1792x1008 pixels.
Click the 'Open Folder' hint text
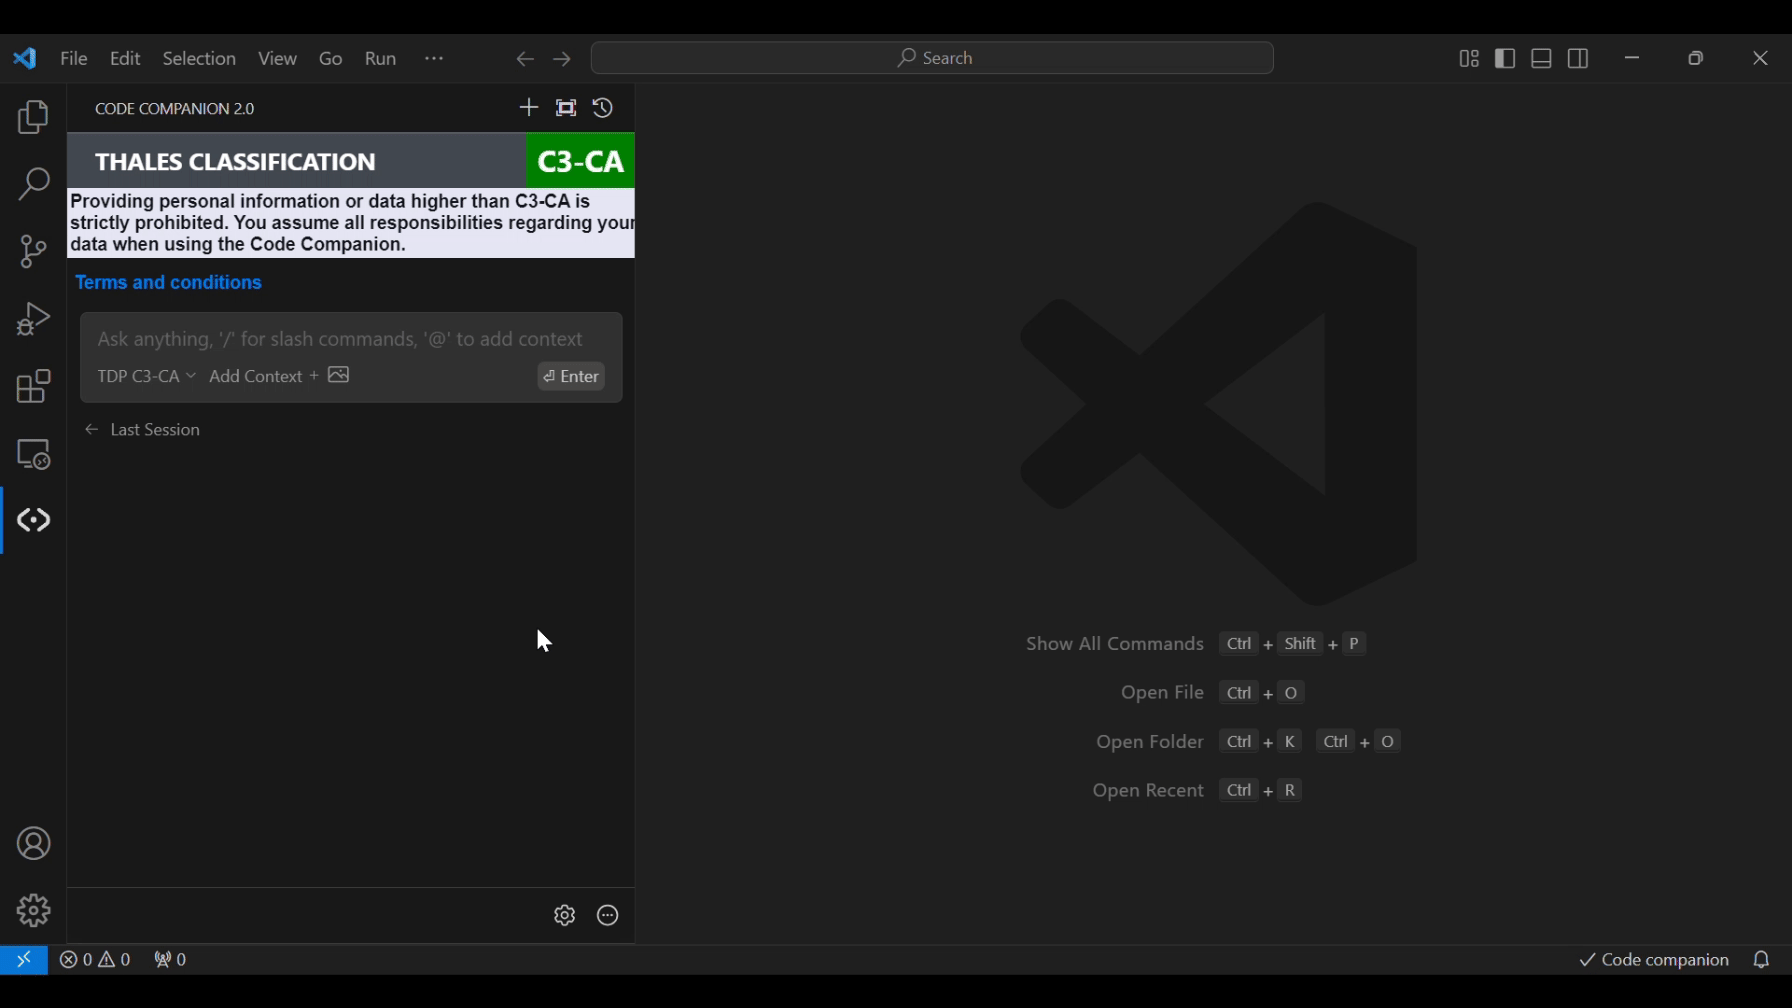1150,742
